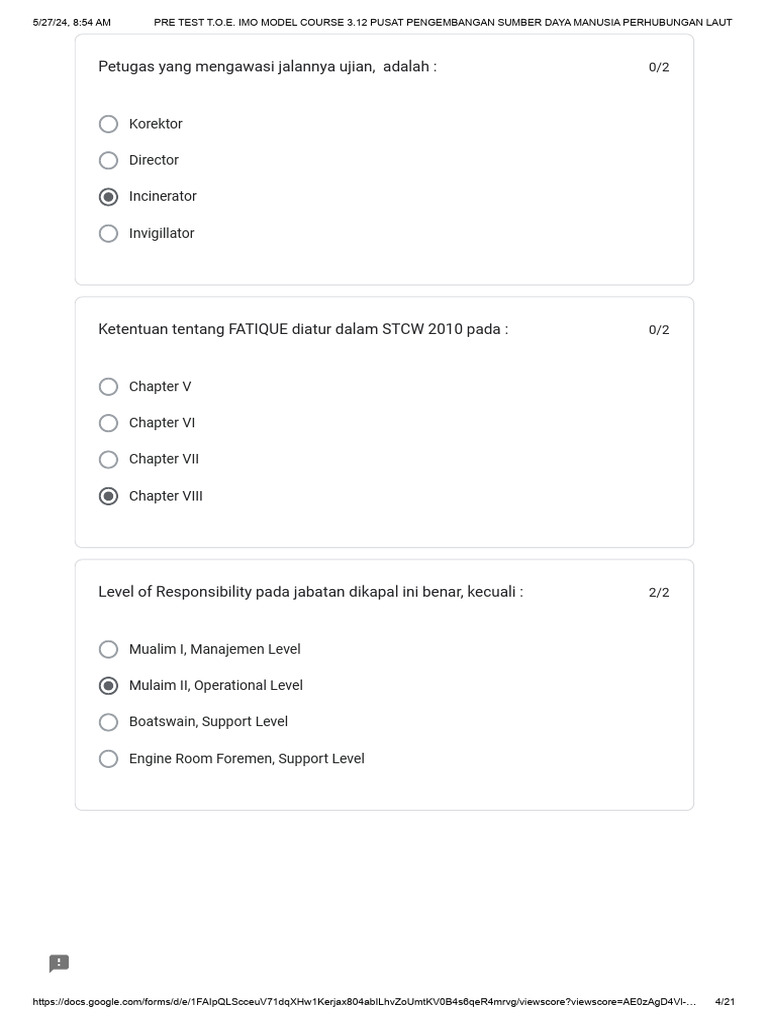Click the FATIQUE STCW 2010 question text
This screenshot has height=1024, width=768.
(x=303, y=329)
